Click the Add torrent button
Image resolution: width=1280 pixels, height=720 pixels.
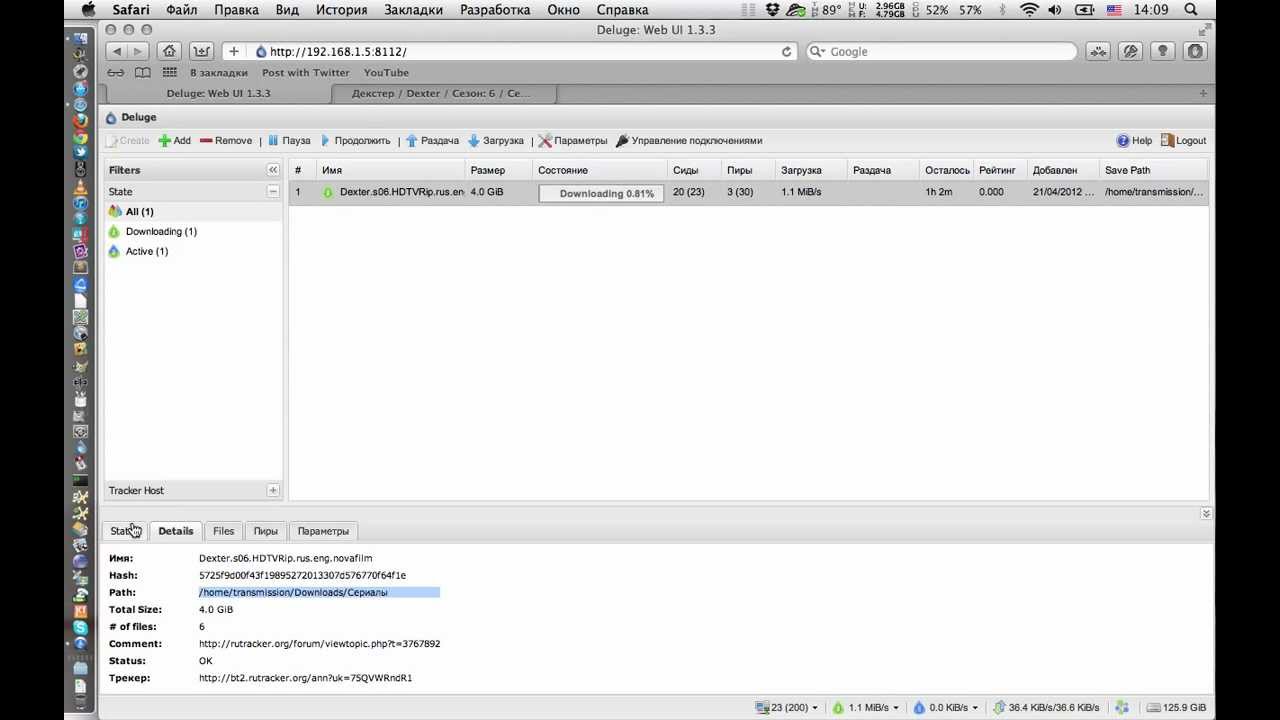tap(174, 141)
